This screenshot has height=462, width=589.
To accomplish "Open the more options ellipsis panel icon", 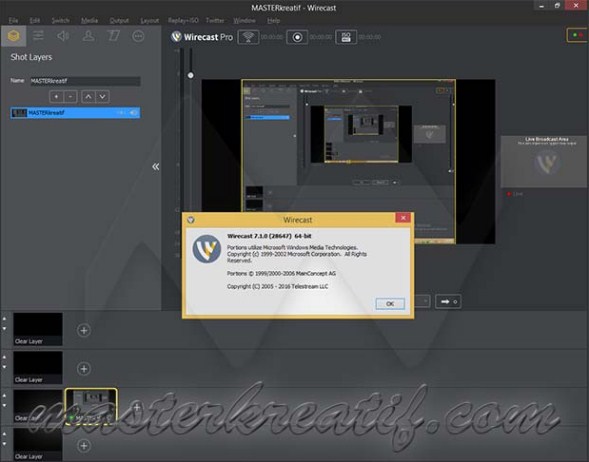I will (x=138, y=36).
